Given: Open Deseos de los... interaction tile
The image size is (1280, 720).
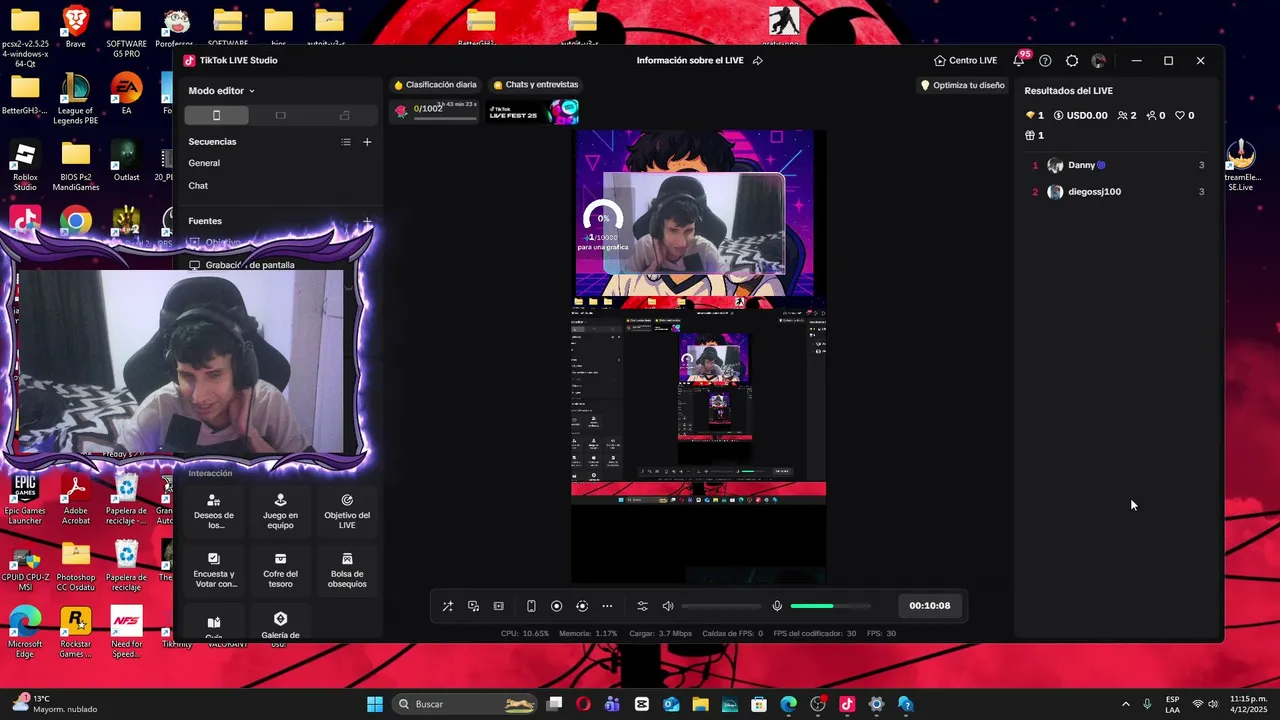Looking at the screenshot, I should pos(214,511).
